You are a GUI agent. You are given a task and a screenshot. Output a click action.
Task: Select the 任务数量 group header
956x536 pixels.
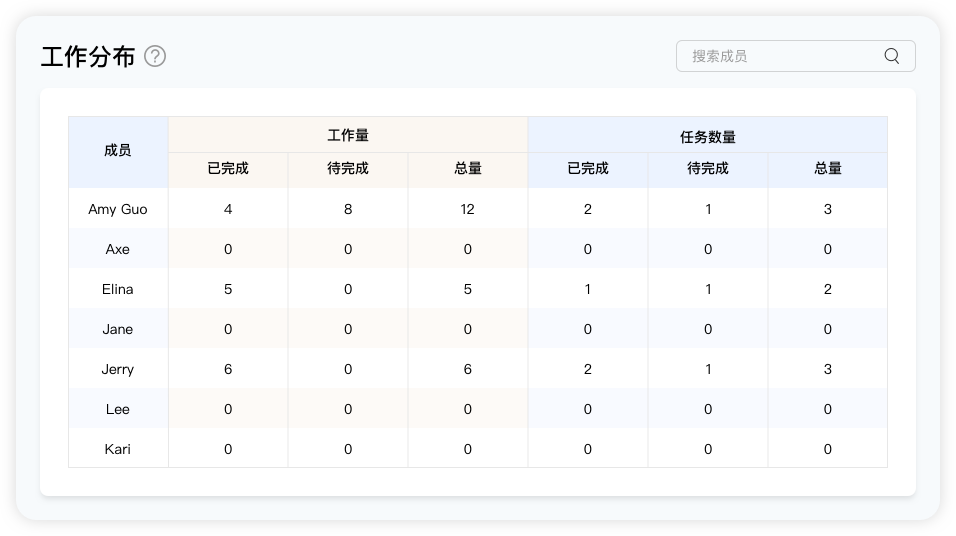(x=707, y=136)
